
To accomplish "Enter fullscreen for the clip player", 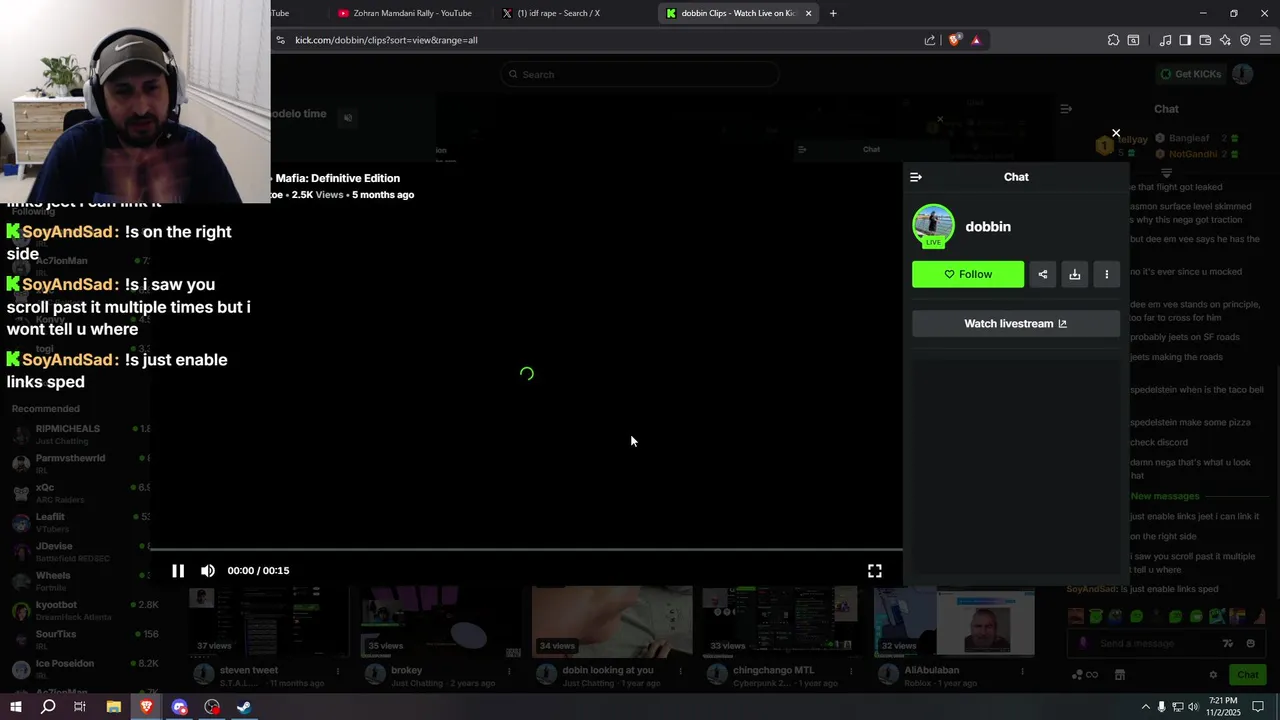I will click(x=875, y=571).
